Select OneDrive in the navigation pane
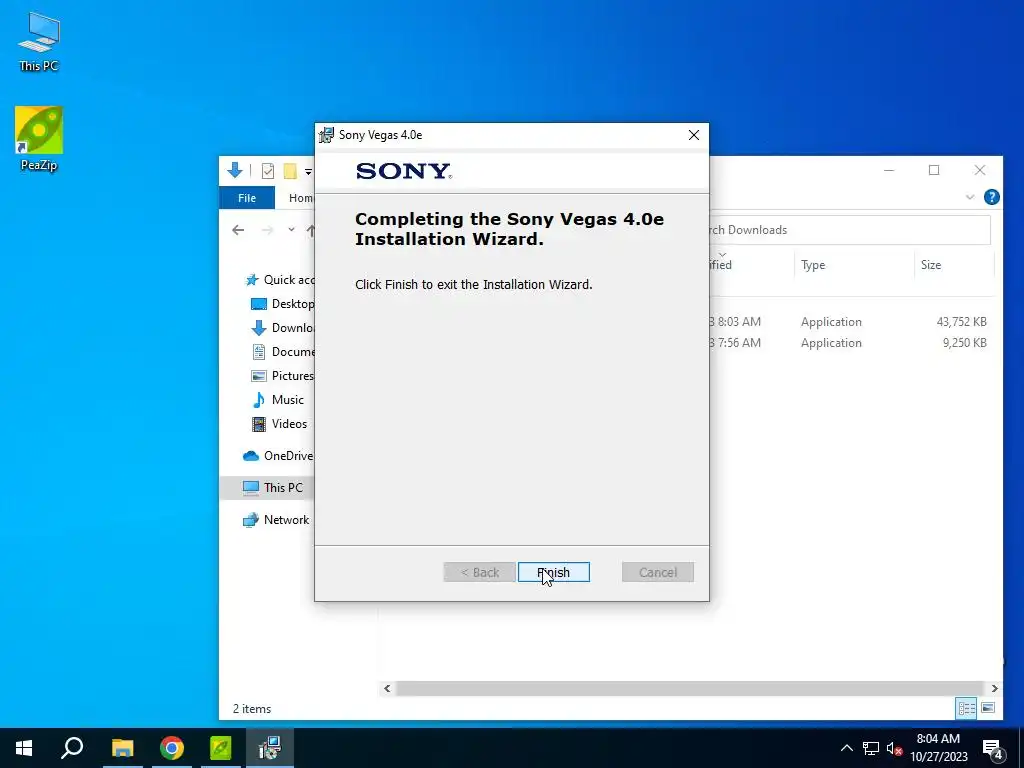This screenshot has width=1024, height=768. click(278, 456)
